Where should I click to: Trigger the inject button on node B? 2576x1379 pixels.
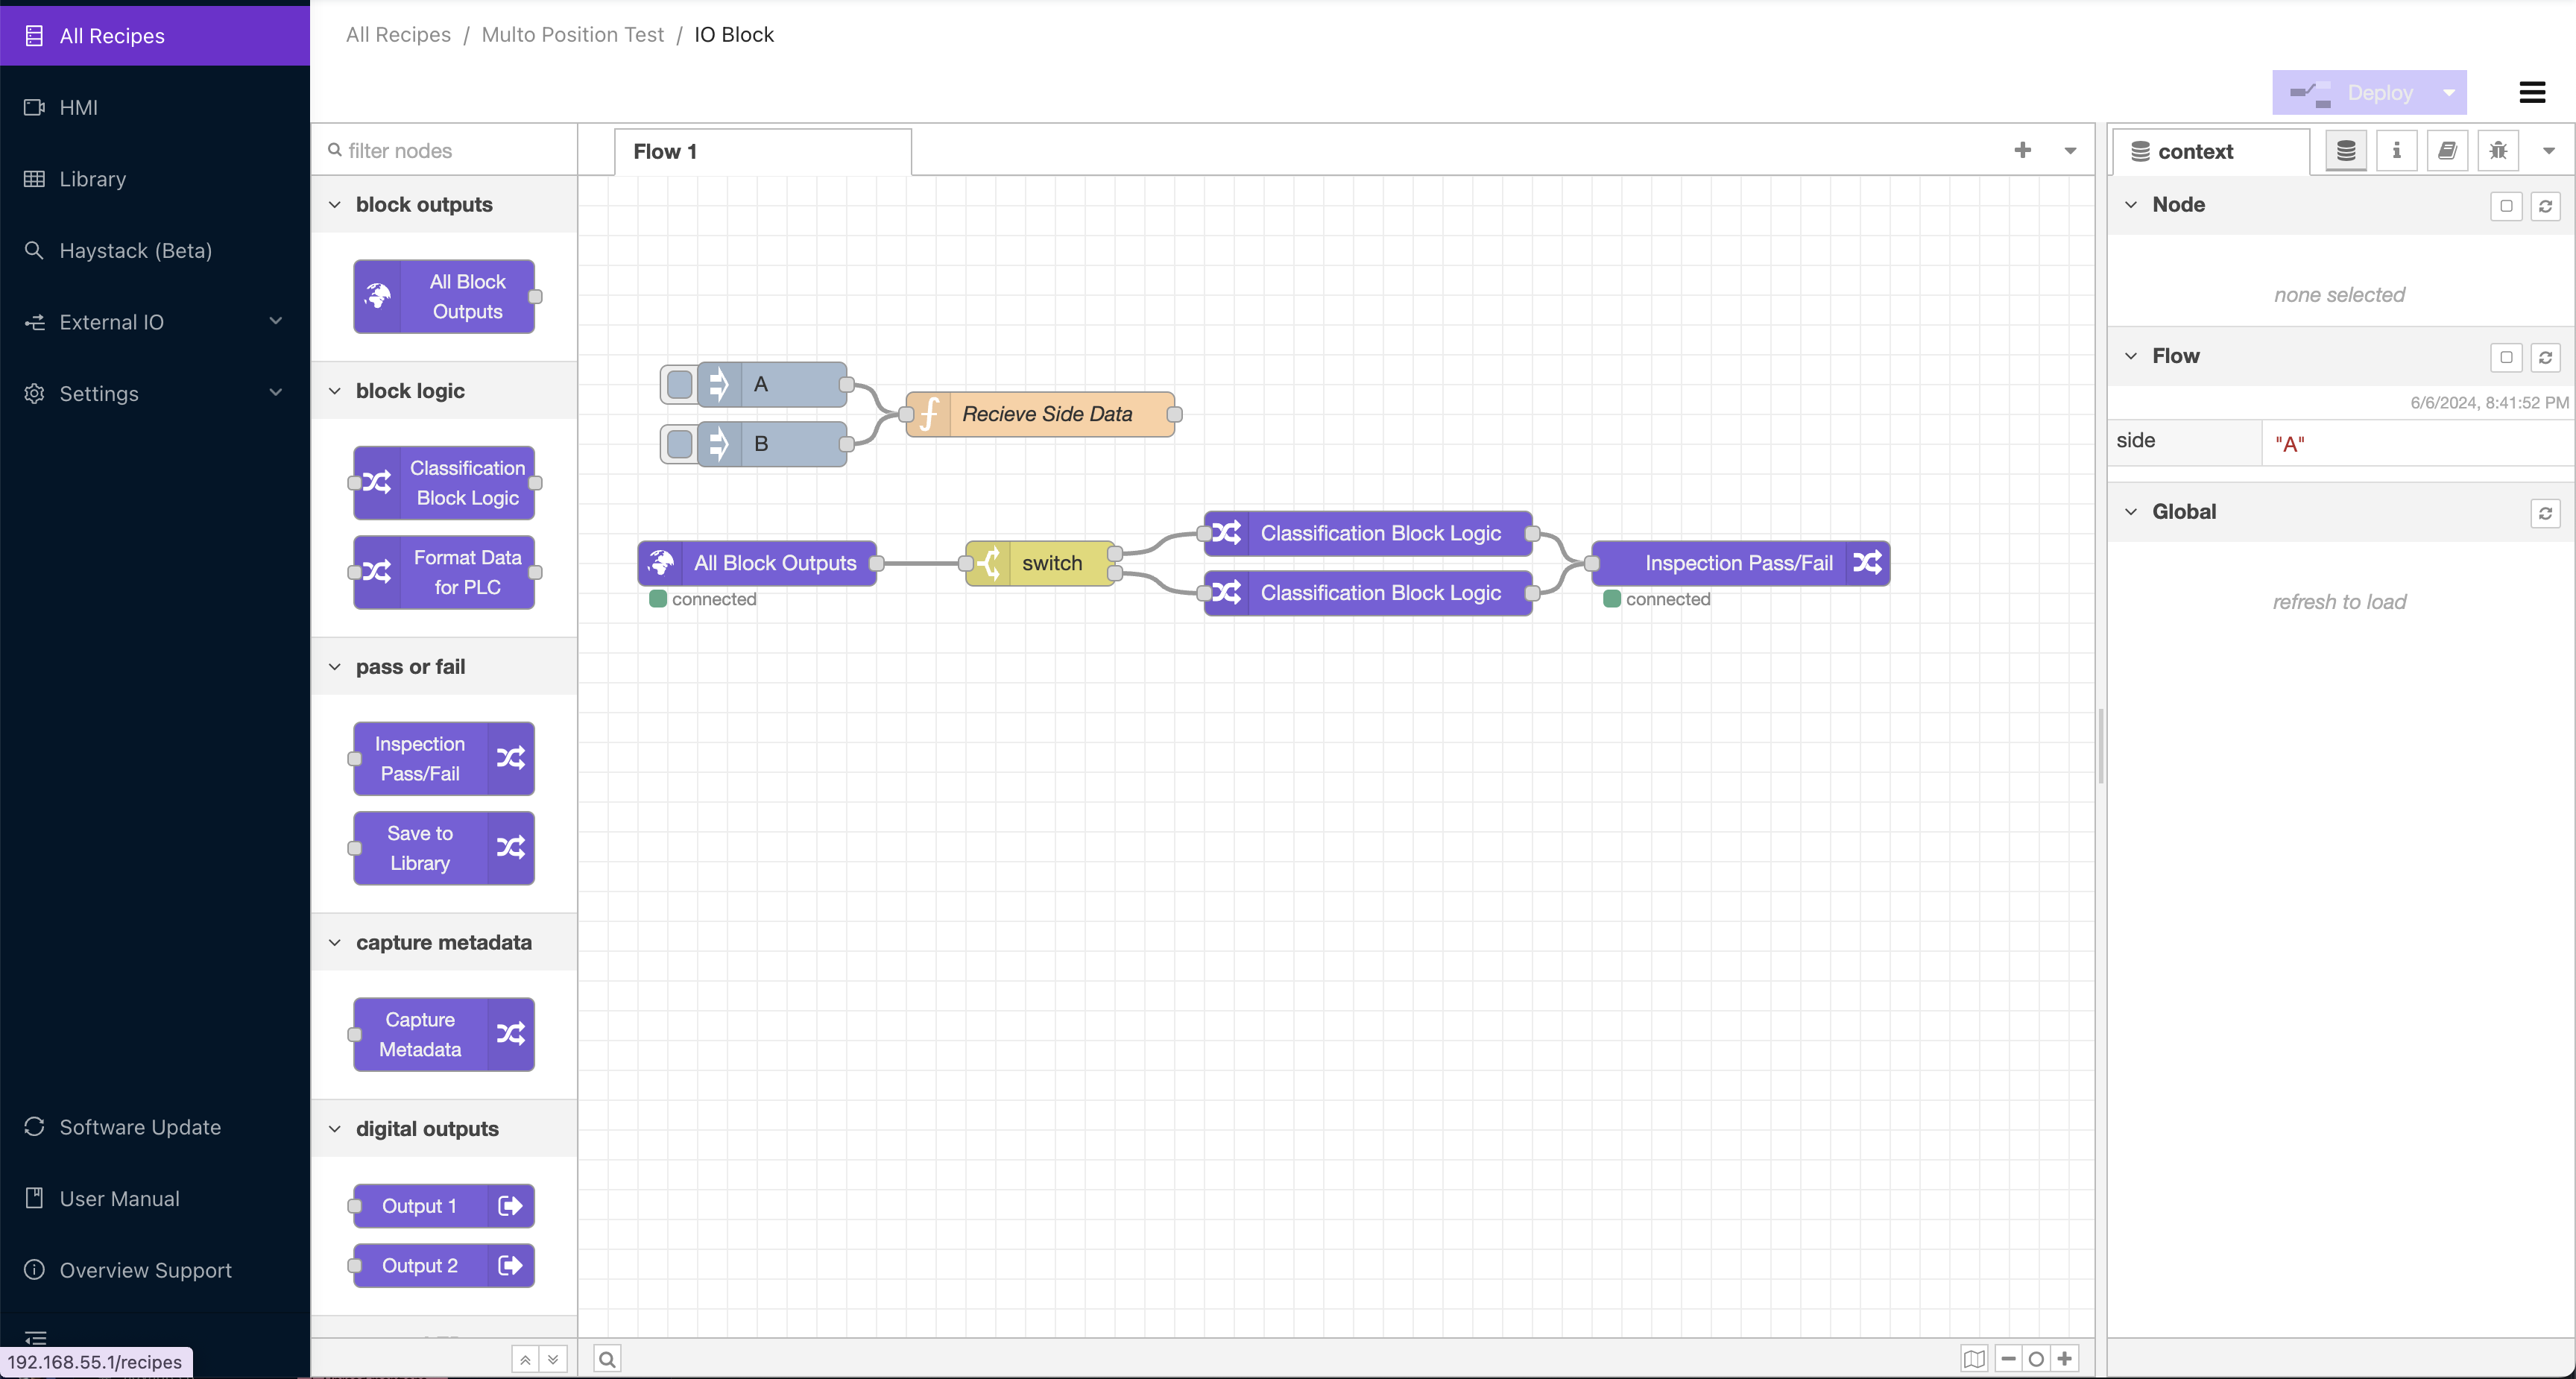click(679, 444)
